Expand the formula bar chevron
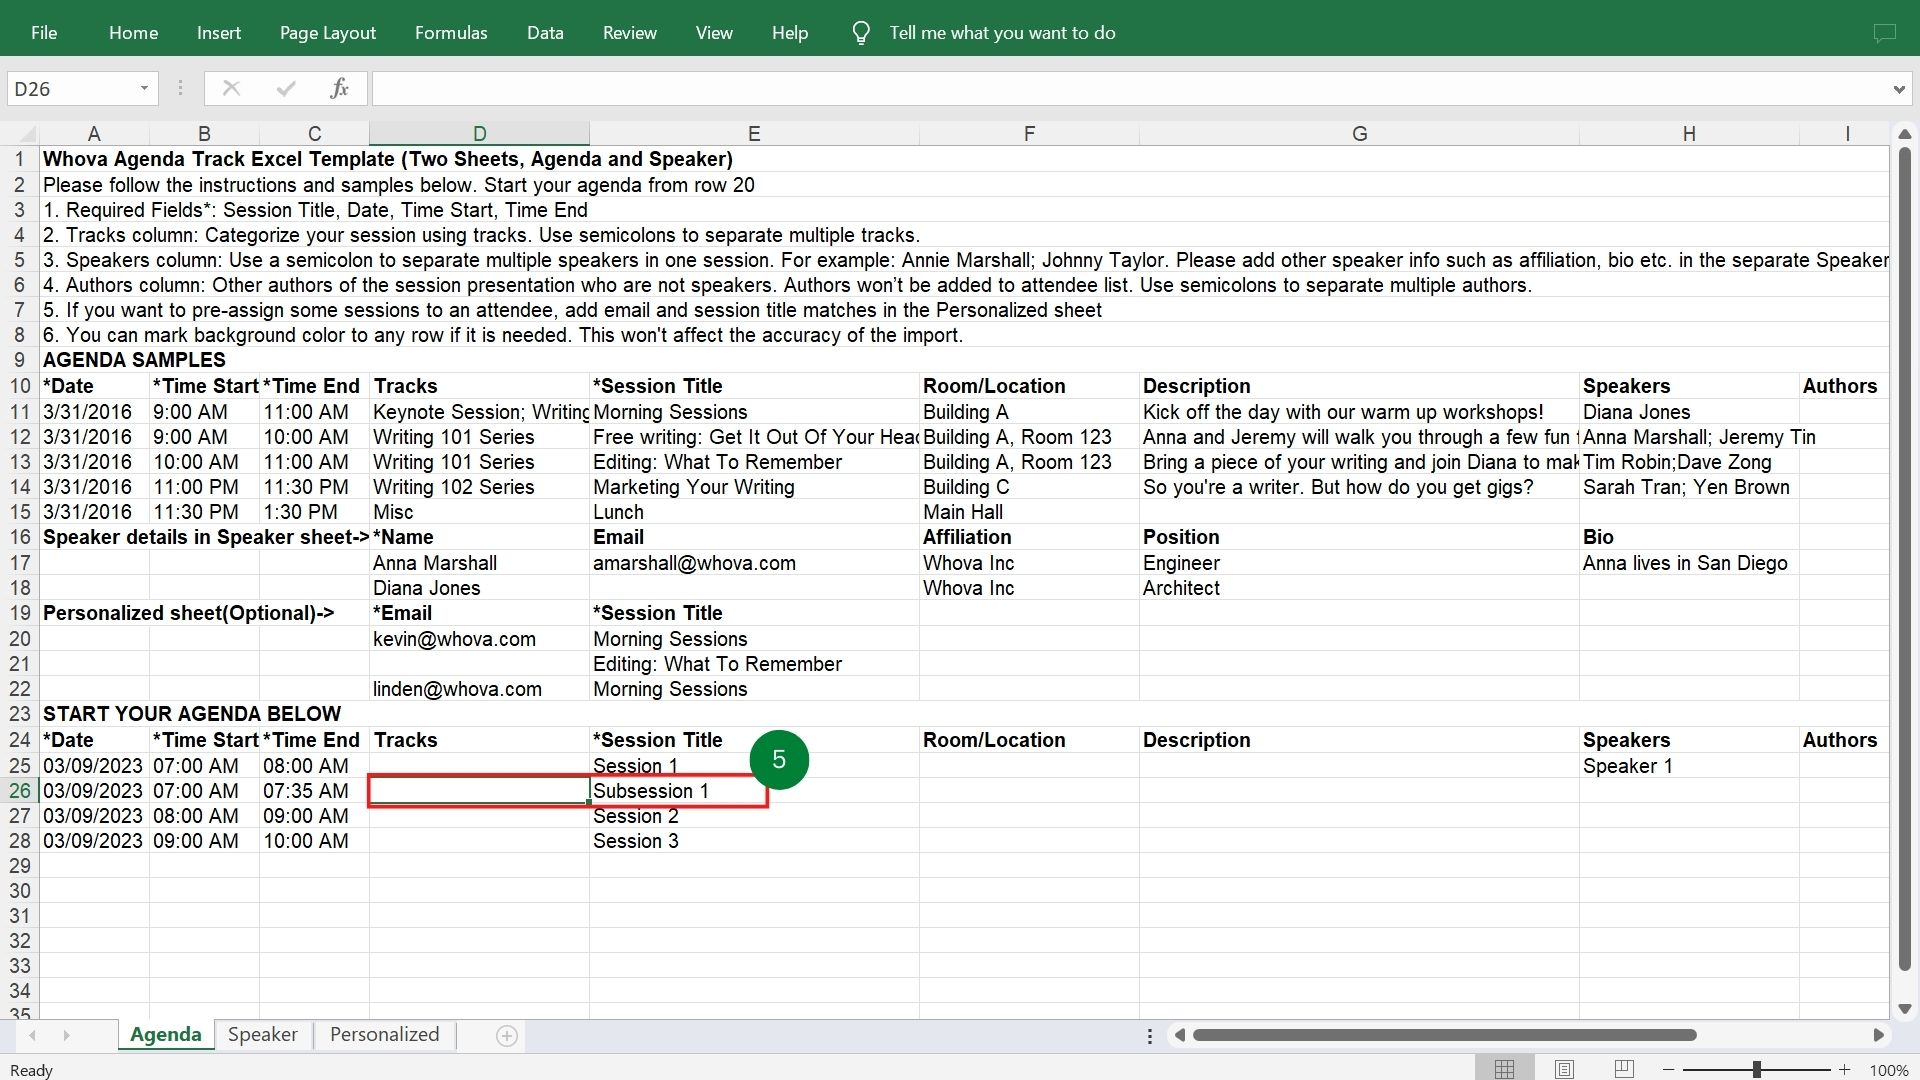 pyautogui.click(x=1898, y=89)
